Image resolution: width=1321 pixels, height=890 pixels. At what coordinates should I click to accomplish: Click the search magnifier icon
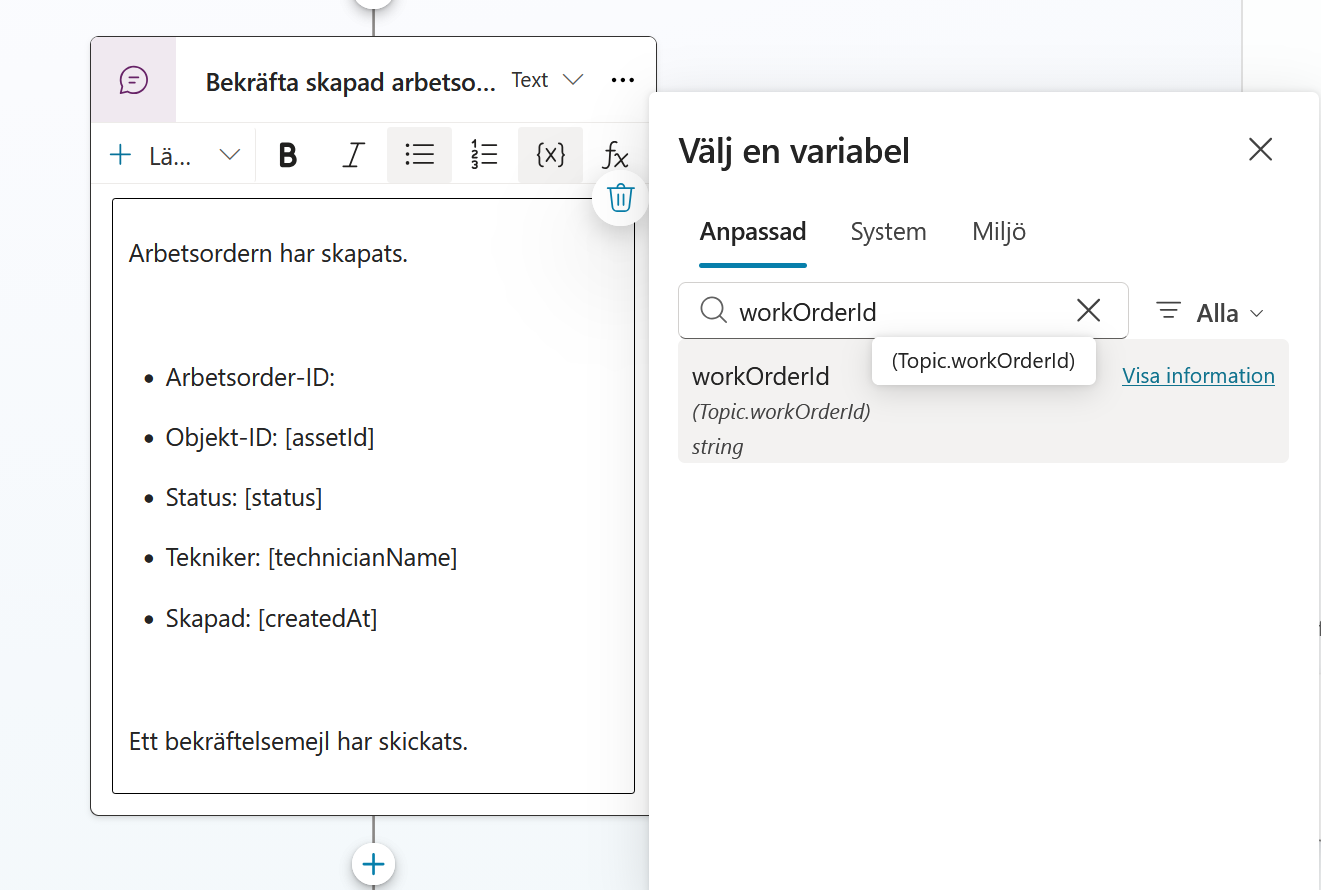click(713, 311)
